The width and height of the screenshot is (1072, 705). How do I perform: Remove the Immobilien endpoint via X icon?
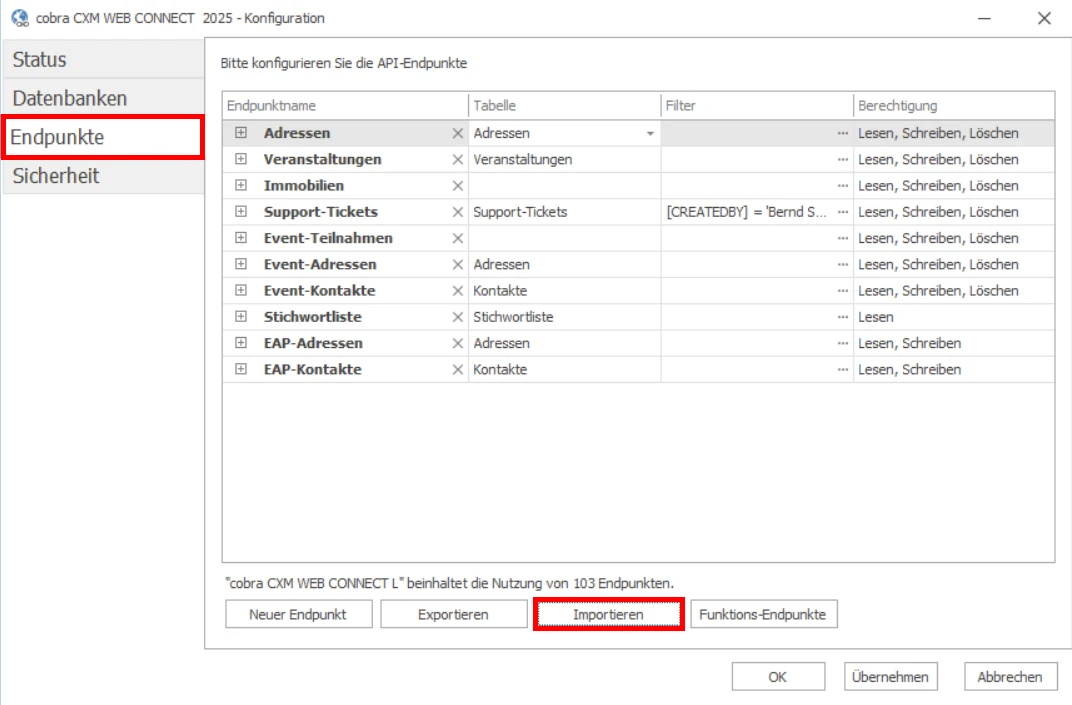457,186
